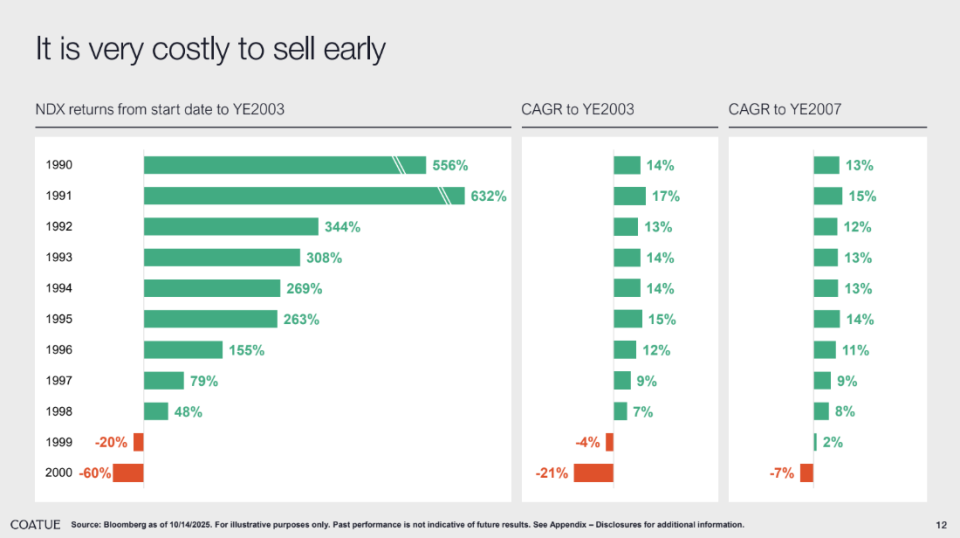Image resolution: width=960 pixels, height=538 pixels.
Task: Select the "CAGR to YE2007" heading
Action: (x=785, y=109)
